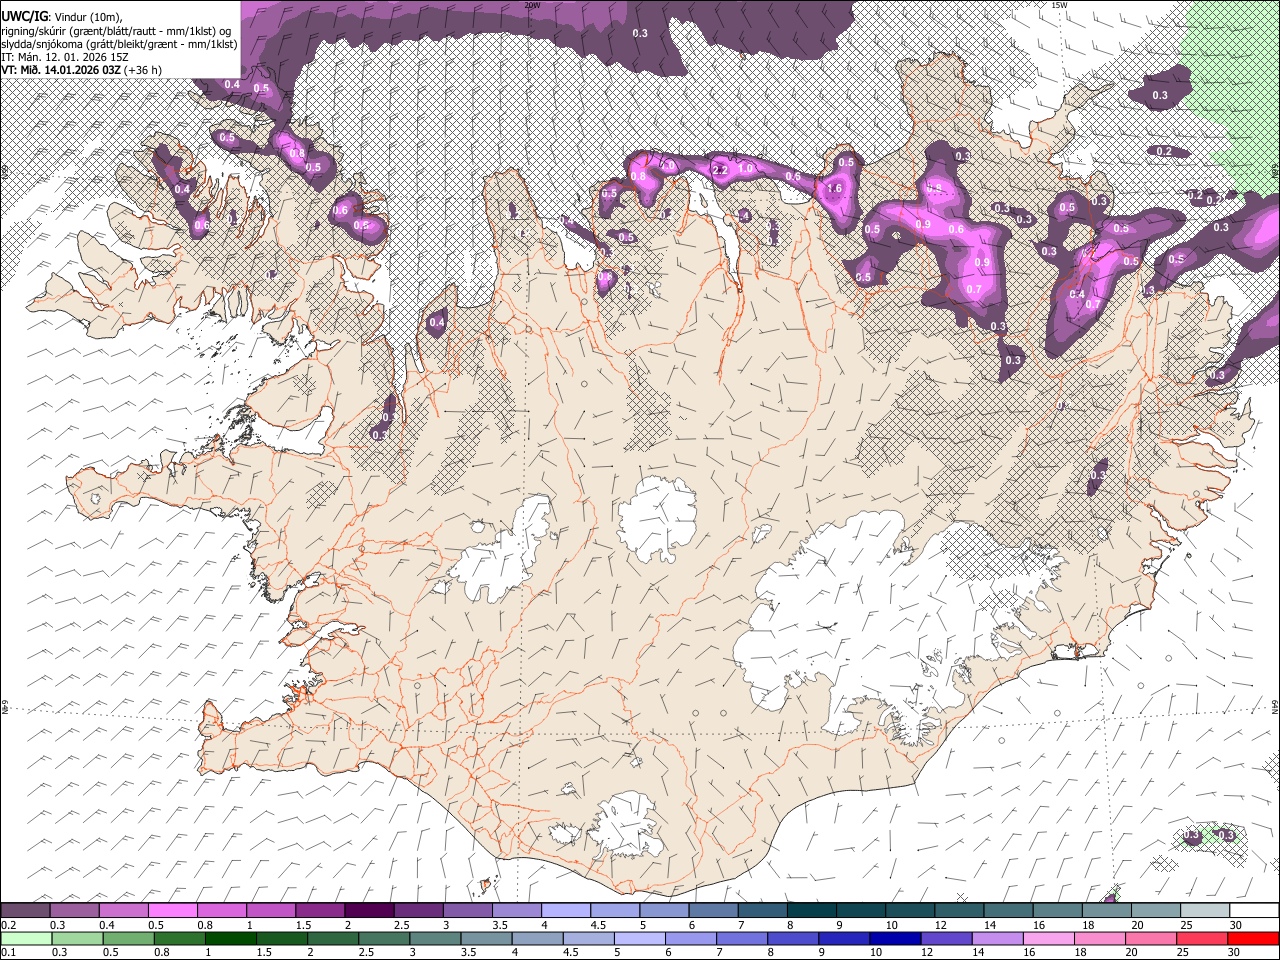Click the "2.2" precipitation value on the map
This screenshot has width=1280, height=960.
(x=720, y=170)
